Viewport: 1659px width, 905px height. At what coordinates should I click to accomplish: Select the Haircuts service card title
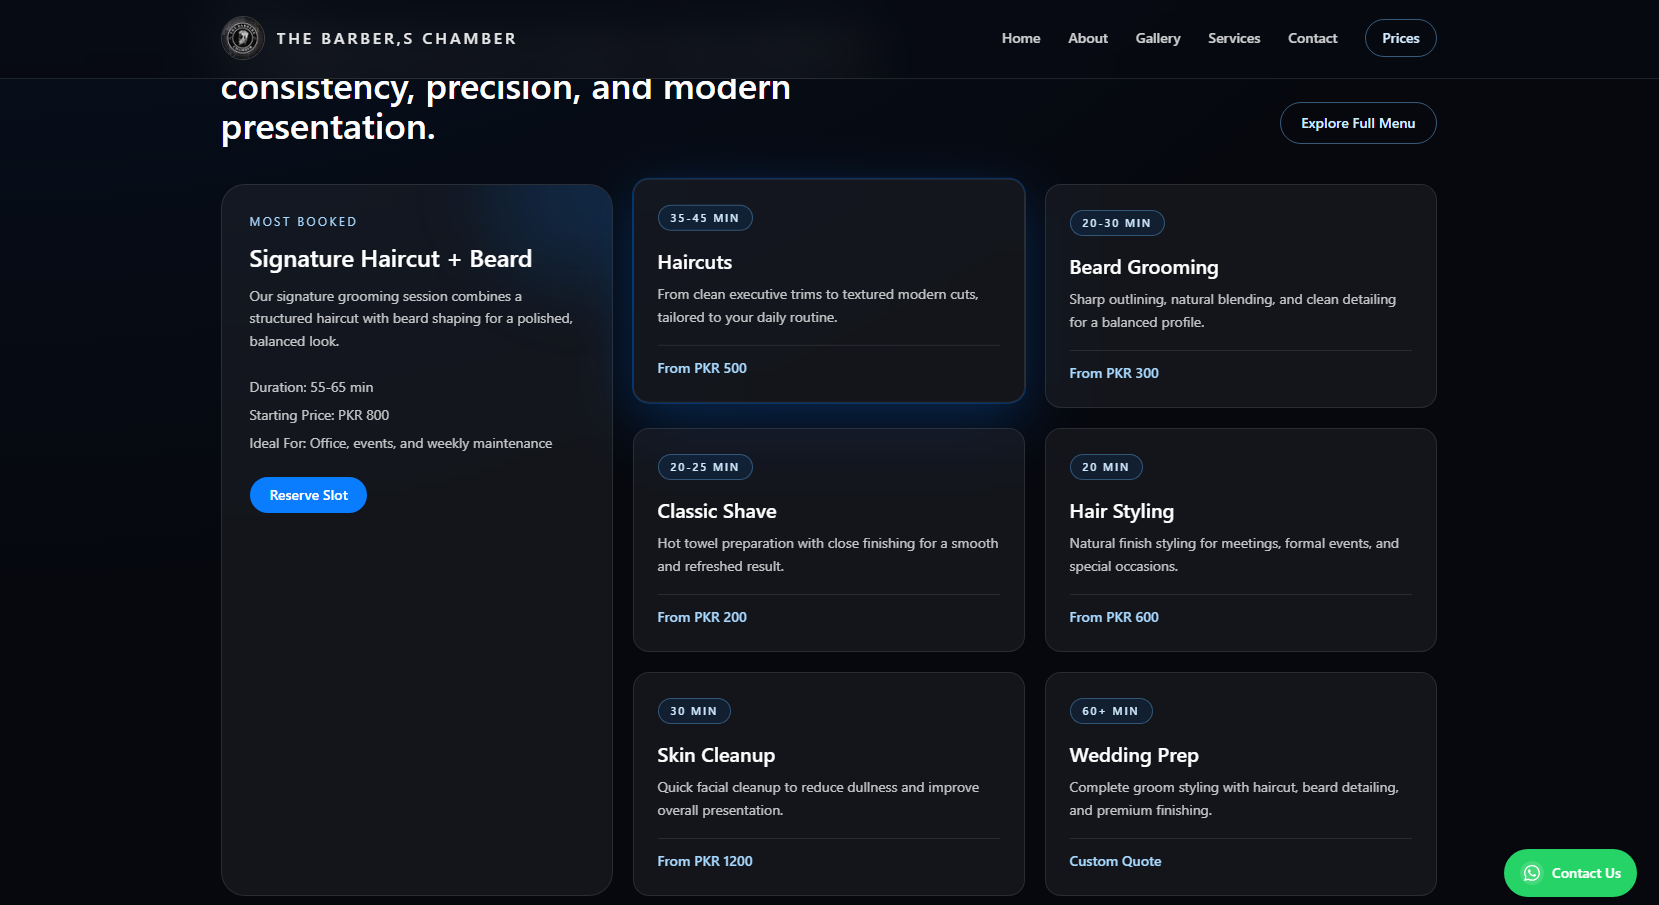click(694, 262)
